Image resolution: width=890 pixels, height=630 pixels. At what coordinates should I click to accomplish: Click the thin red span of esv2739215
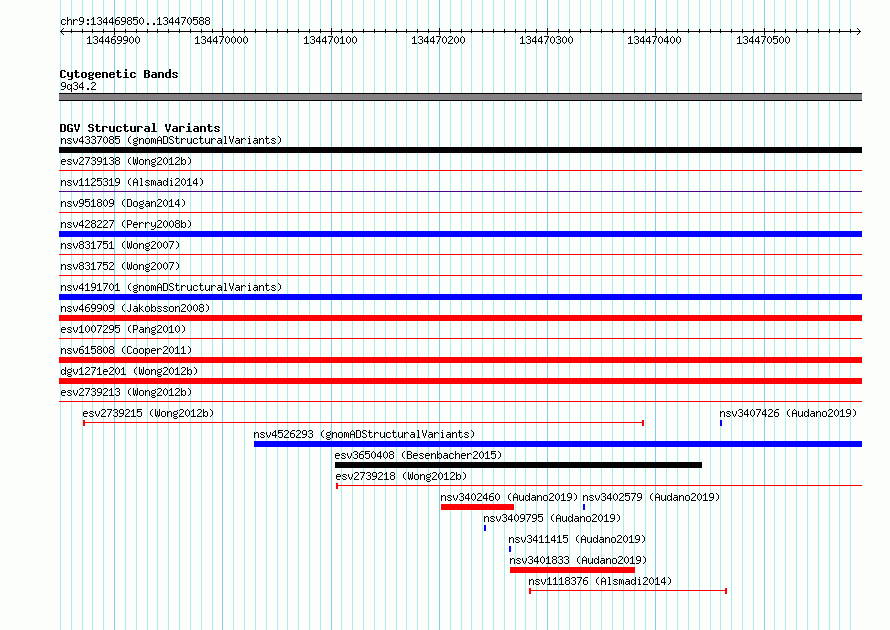click(363, 423)
